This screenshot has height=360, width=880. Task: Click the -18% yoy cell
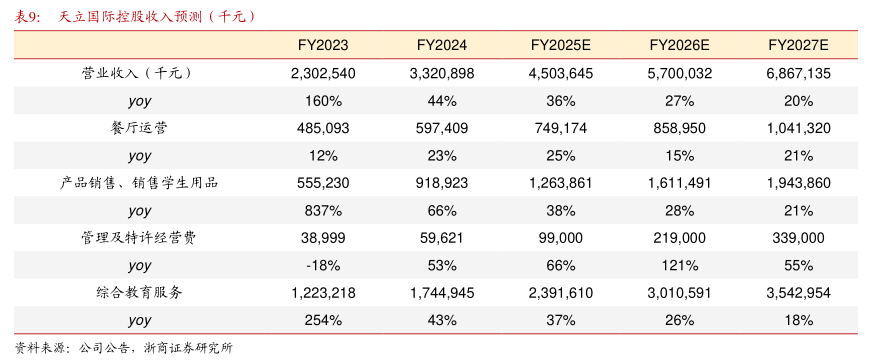click(x=323, y=266)
